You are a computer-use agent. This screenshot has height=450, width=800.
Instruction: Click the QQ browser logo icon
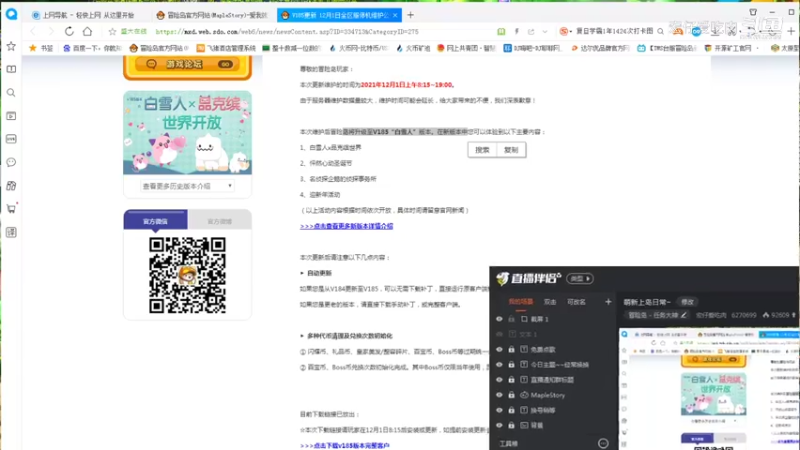click(x=11, y=14)
